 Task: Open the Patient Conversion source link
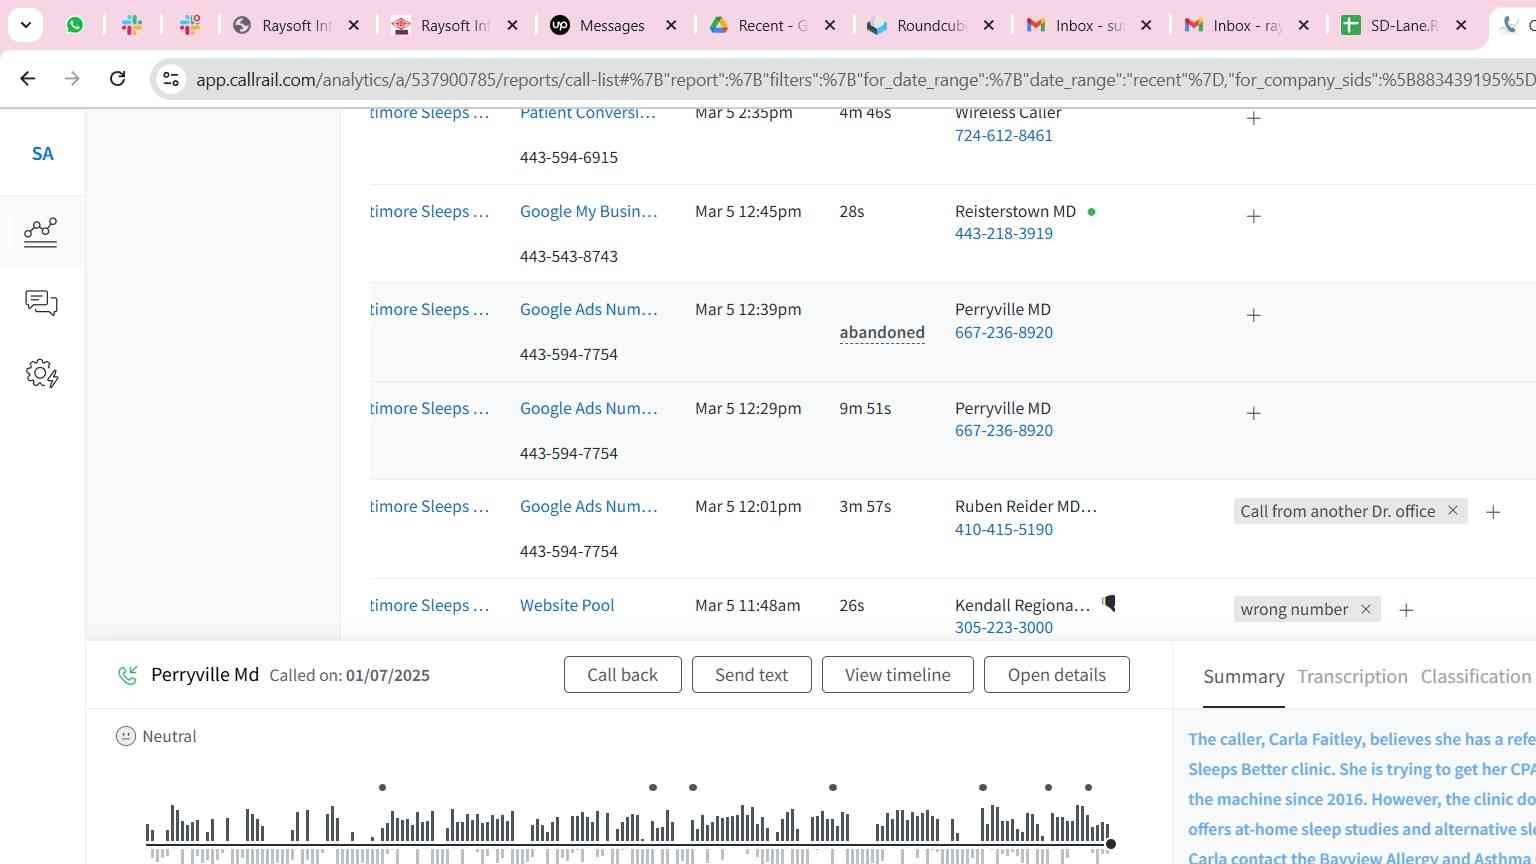tap(588, 113)
